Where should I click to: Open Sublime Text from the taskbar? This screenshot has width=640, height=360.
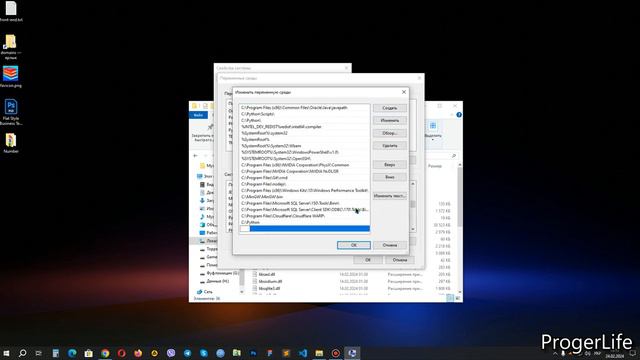(286, 353)
